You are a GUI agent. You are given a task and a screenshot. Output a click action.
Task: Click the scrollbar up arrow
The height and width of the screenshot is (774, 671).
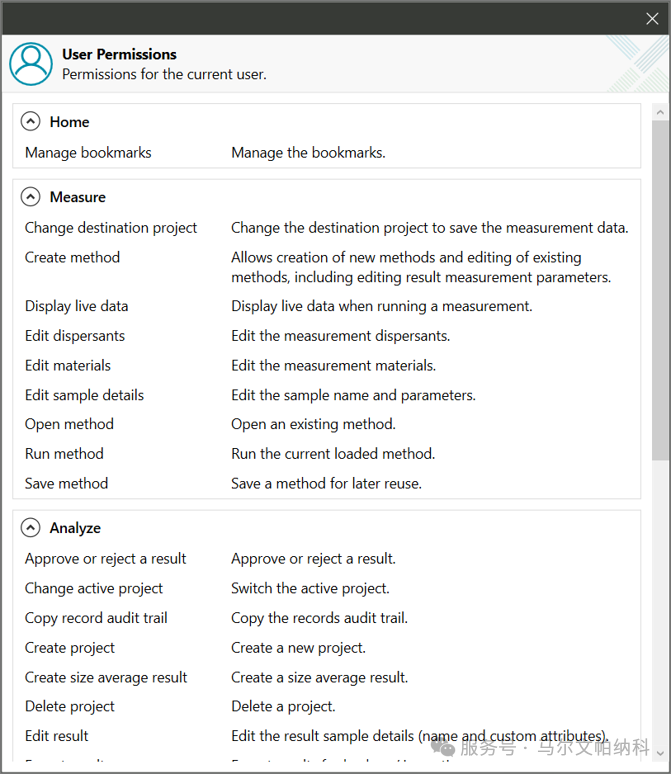coord(660,111)
